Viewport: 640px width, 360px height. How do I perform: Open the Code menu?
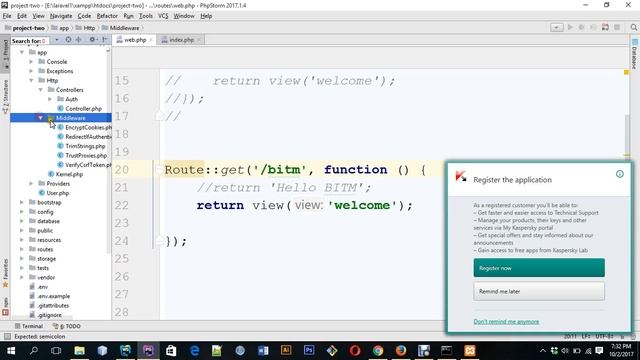pos(84,16)
